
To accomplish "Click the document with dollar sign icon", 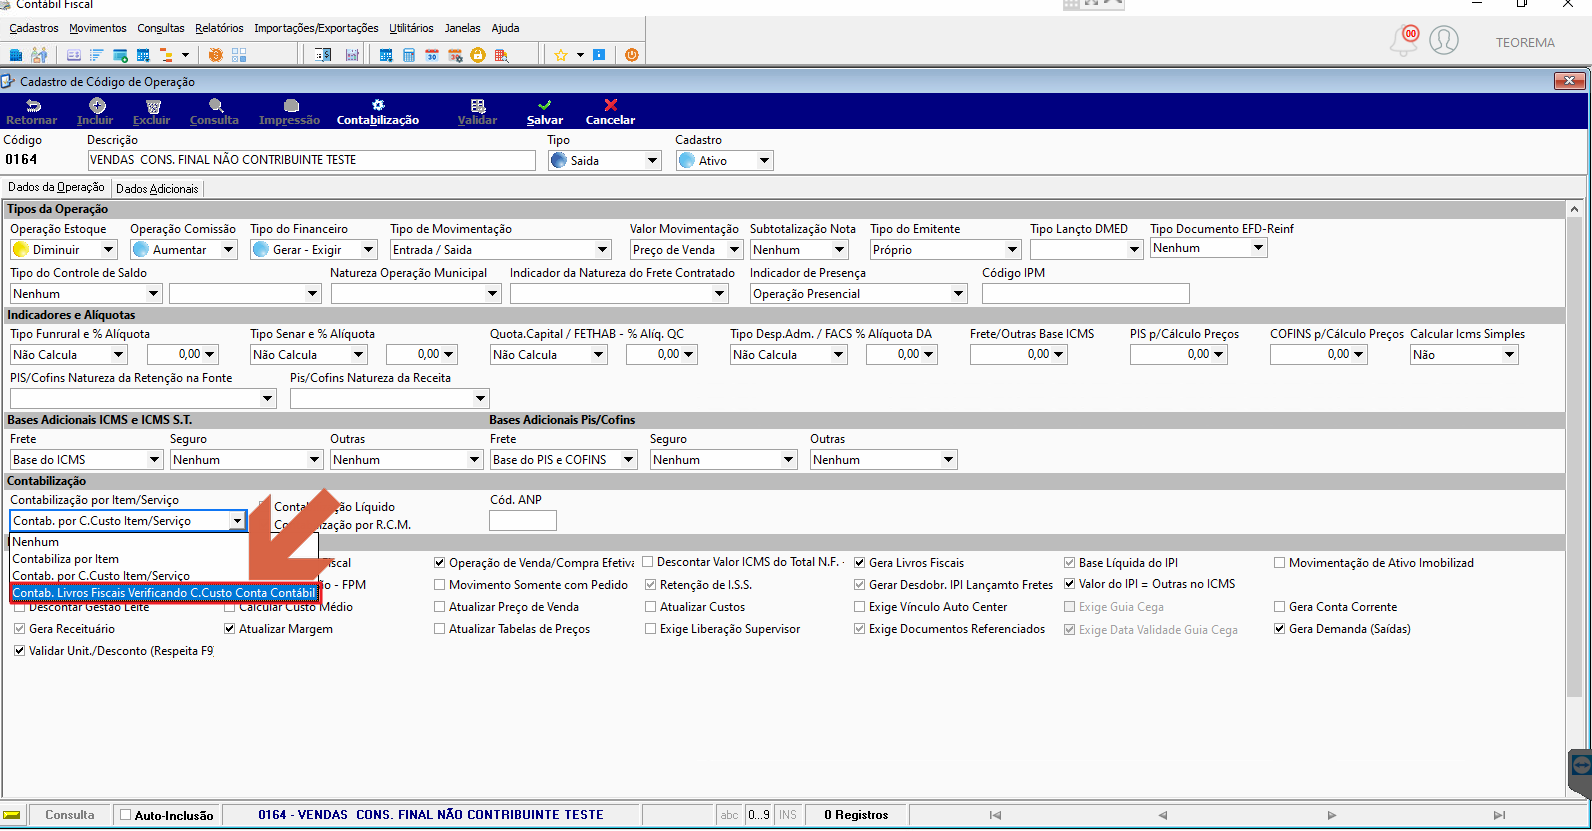I will (x=323, y=55).
